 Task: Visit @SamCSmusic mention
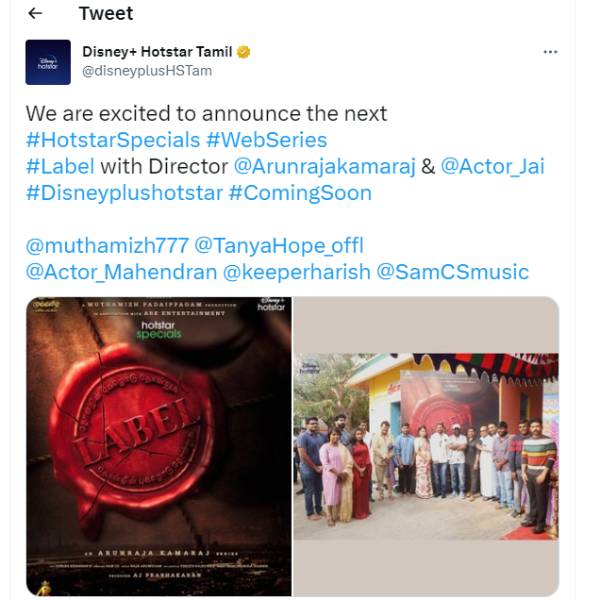[x=452, y=272]
